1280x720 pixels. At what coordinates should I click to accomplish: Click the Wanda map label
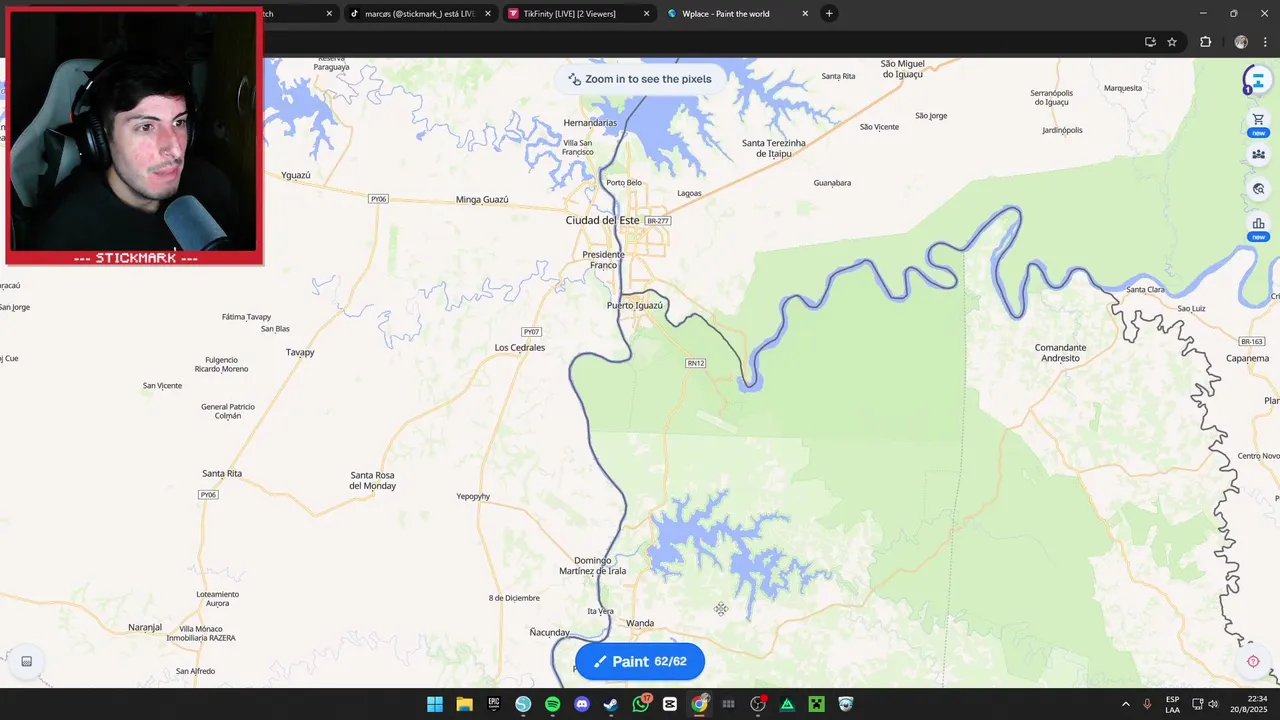point(640,623)
